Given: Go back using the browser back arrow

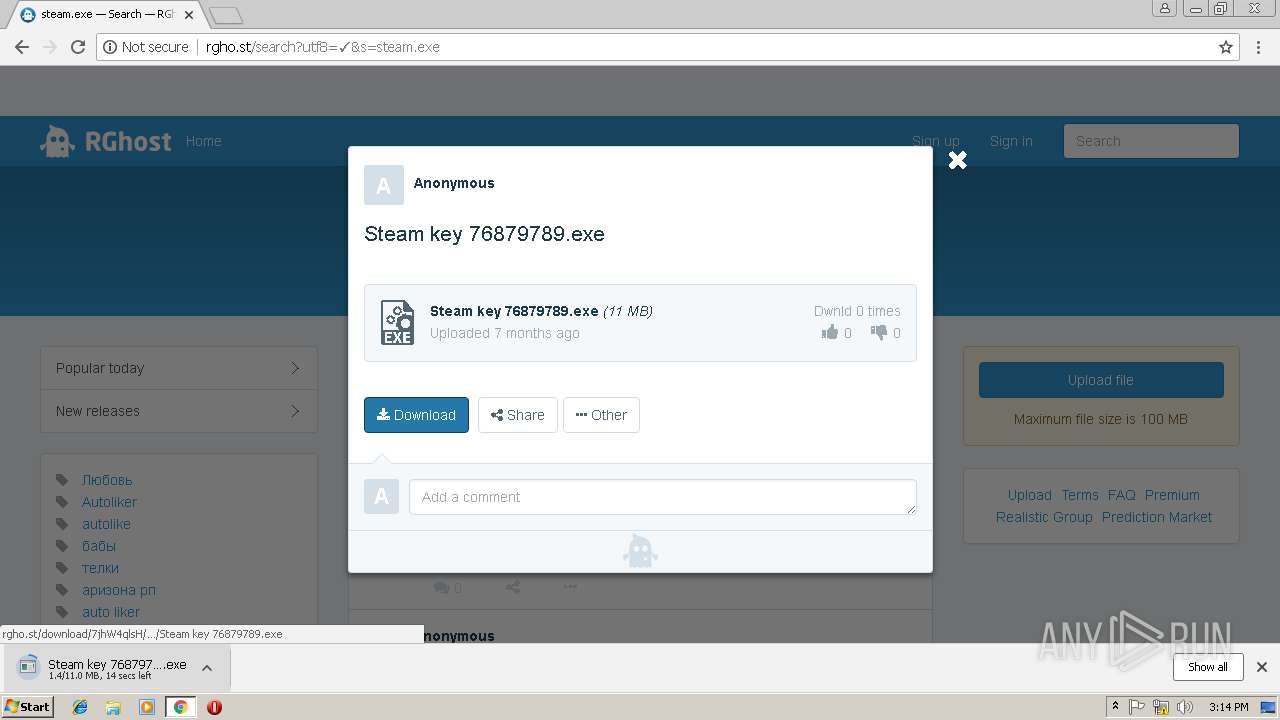Looking at the screenshot, I should [22, 47].
